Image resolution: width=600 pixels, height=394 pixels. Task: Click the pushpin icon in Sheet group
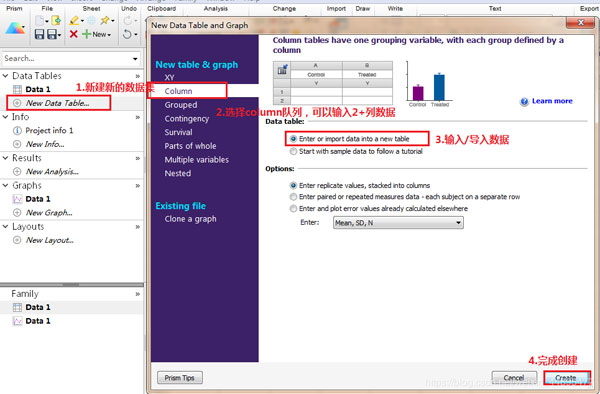click(x=105, y=20)
